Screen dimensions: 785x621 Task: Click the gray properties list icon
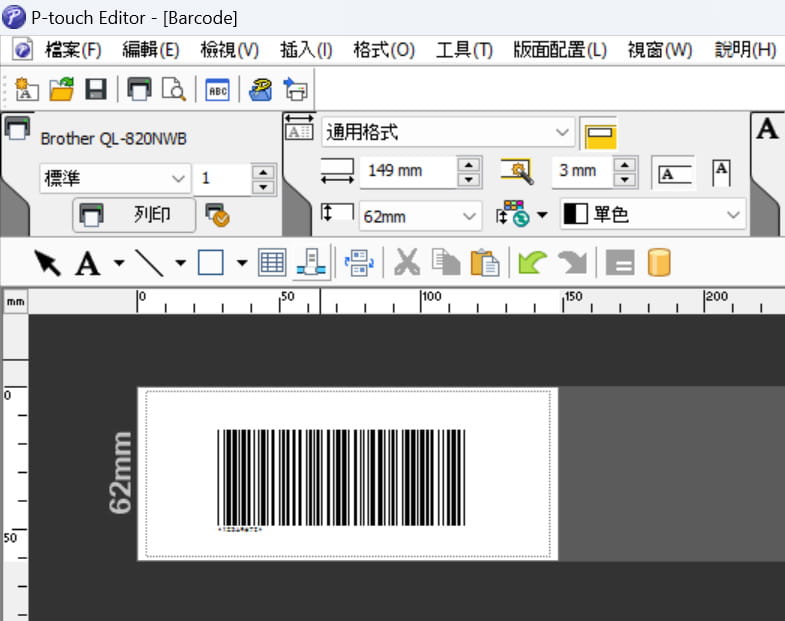620,263
